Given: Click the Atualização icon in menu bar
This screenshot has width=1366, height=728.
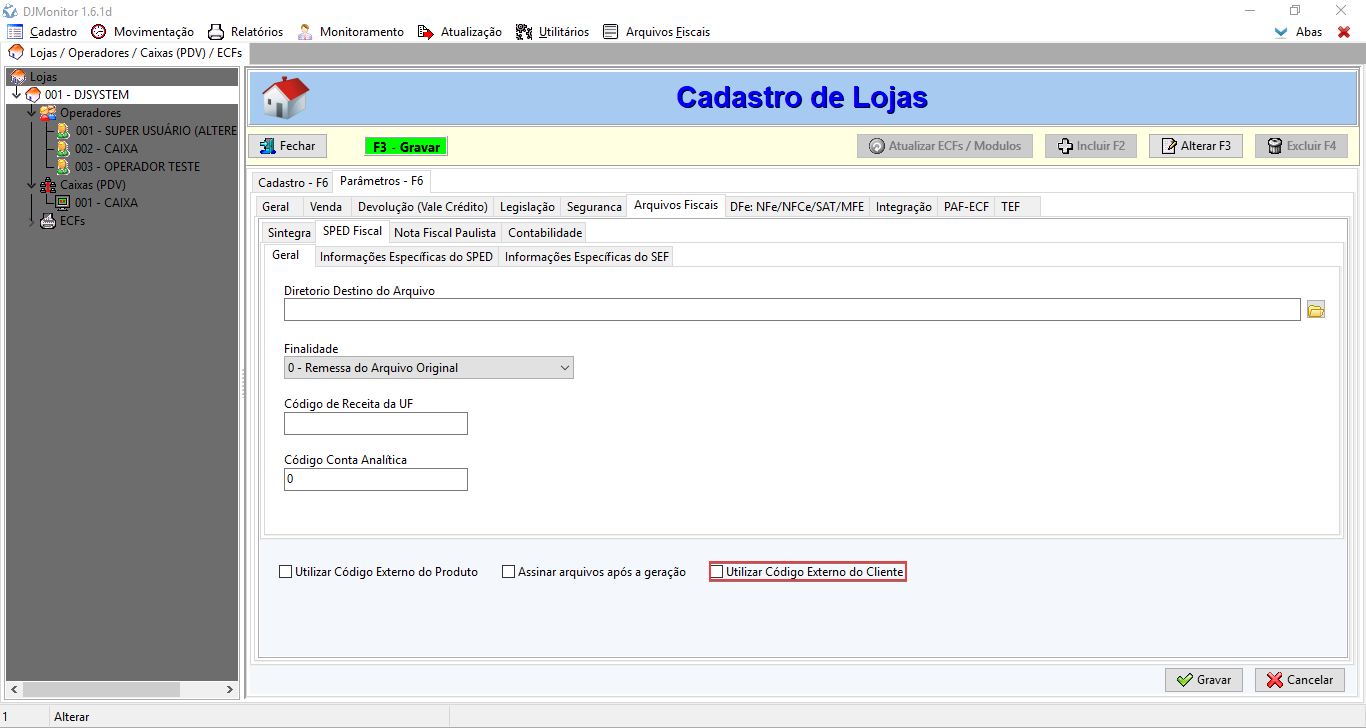Looking at the screenshot, I should click(426, 32).
